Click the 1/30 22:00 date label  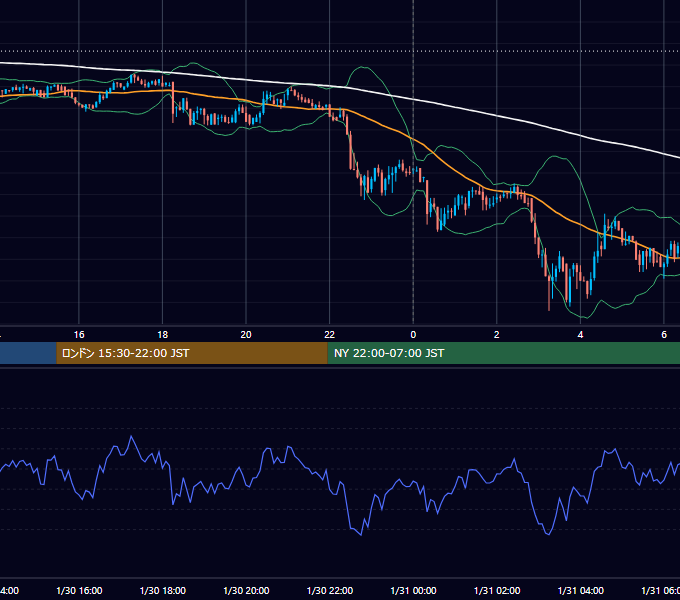[330, 590]
